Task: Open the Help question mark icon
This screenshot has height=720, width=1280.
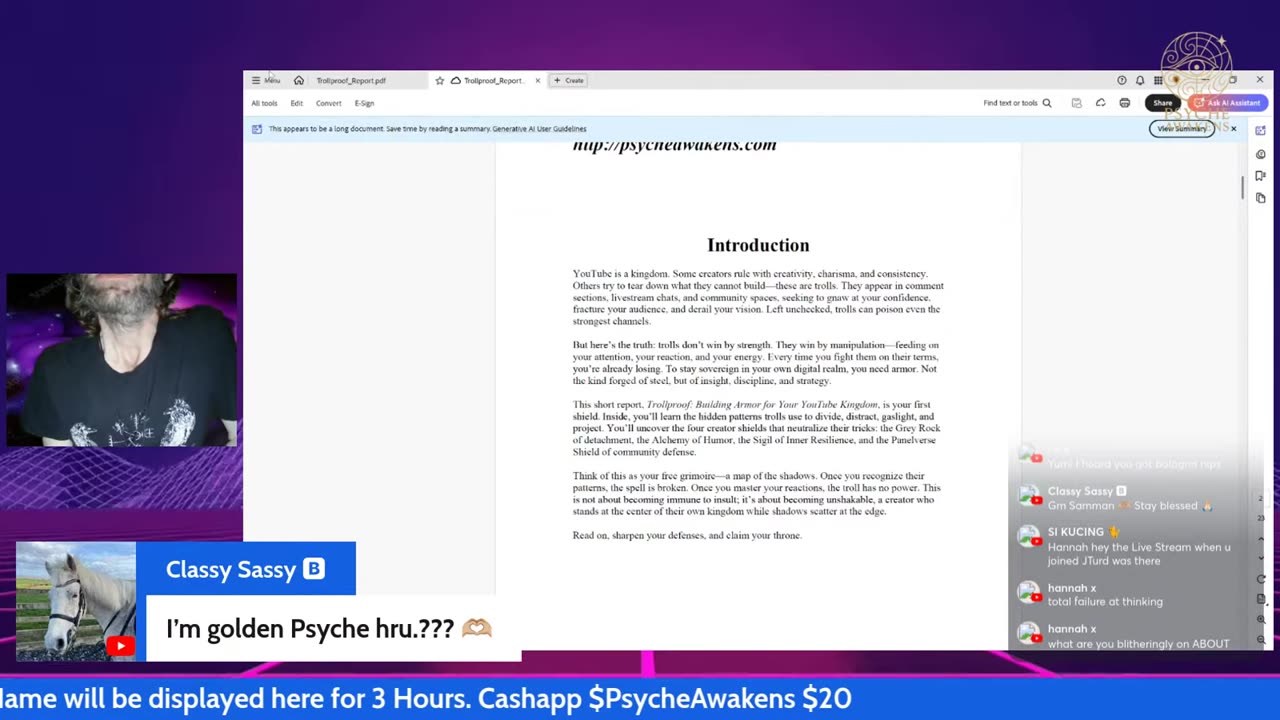Action: [x=1121, y=80]
